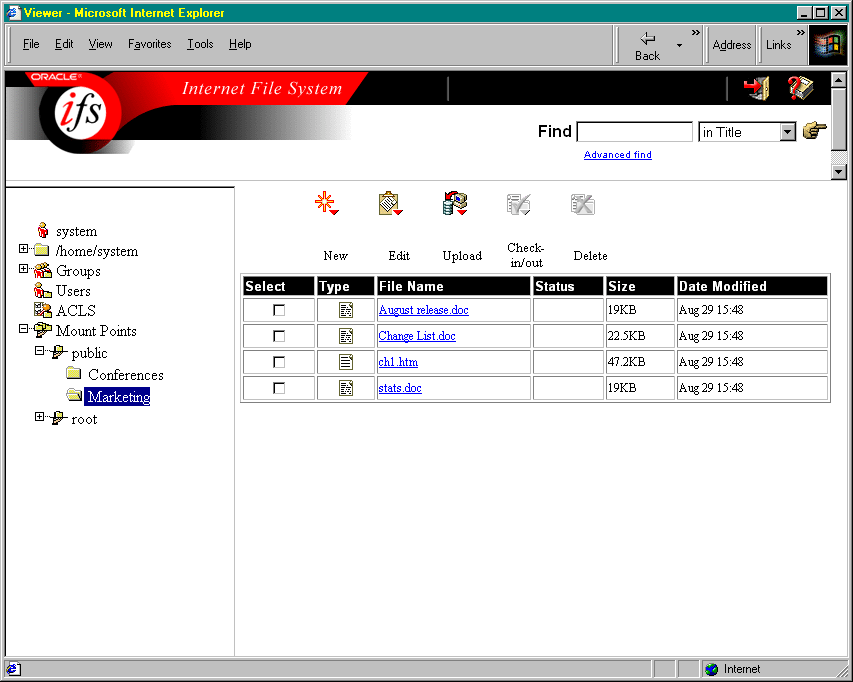
Task: Collapse the public tree node
Action: (40, 351)
